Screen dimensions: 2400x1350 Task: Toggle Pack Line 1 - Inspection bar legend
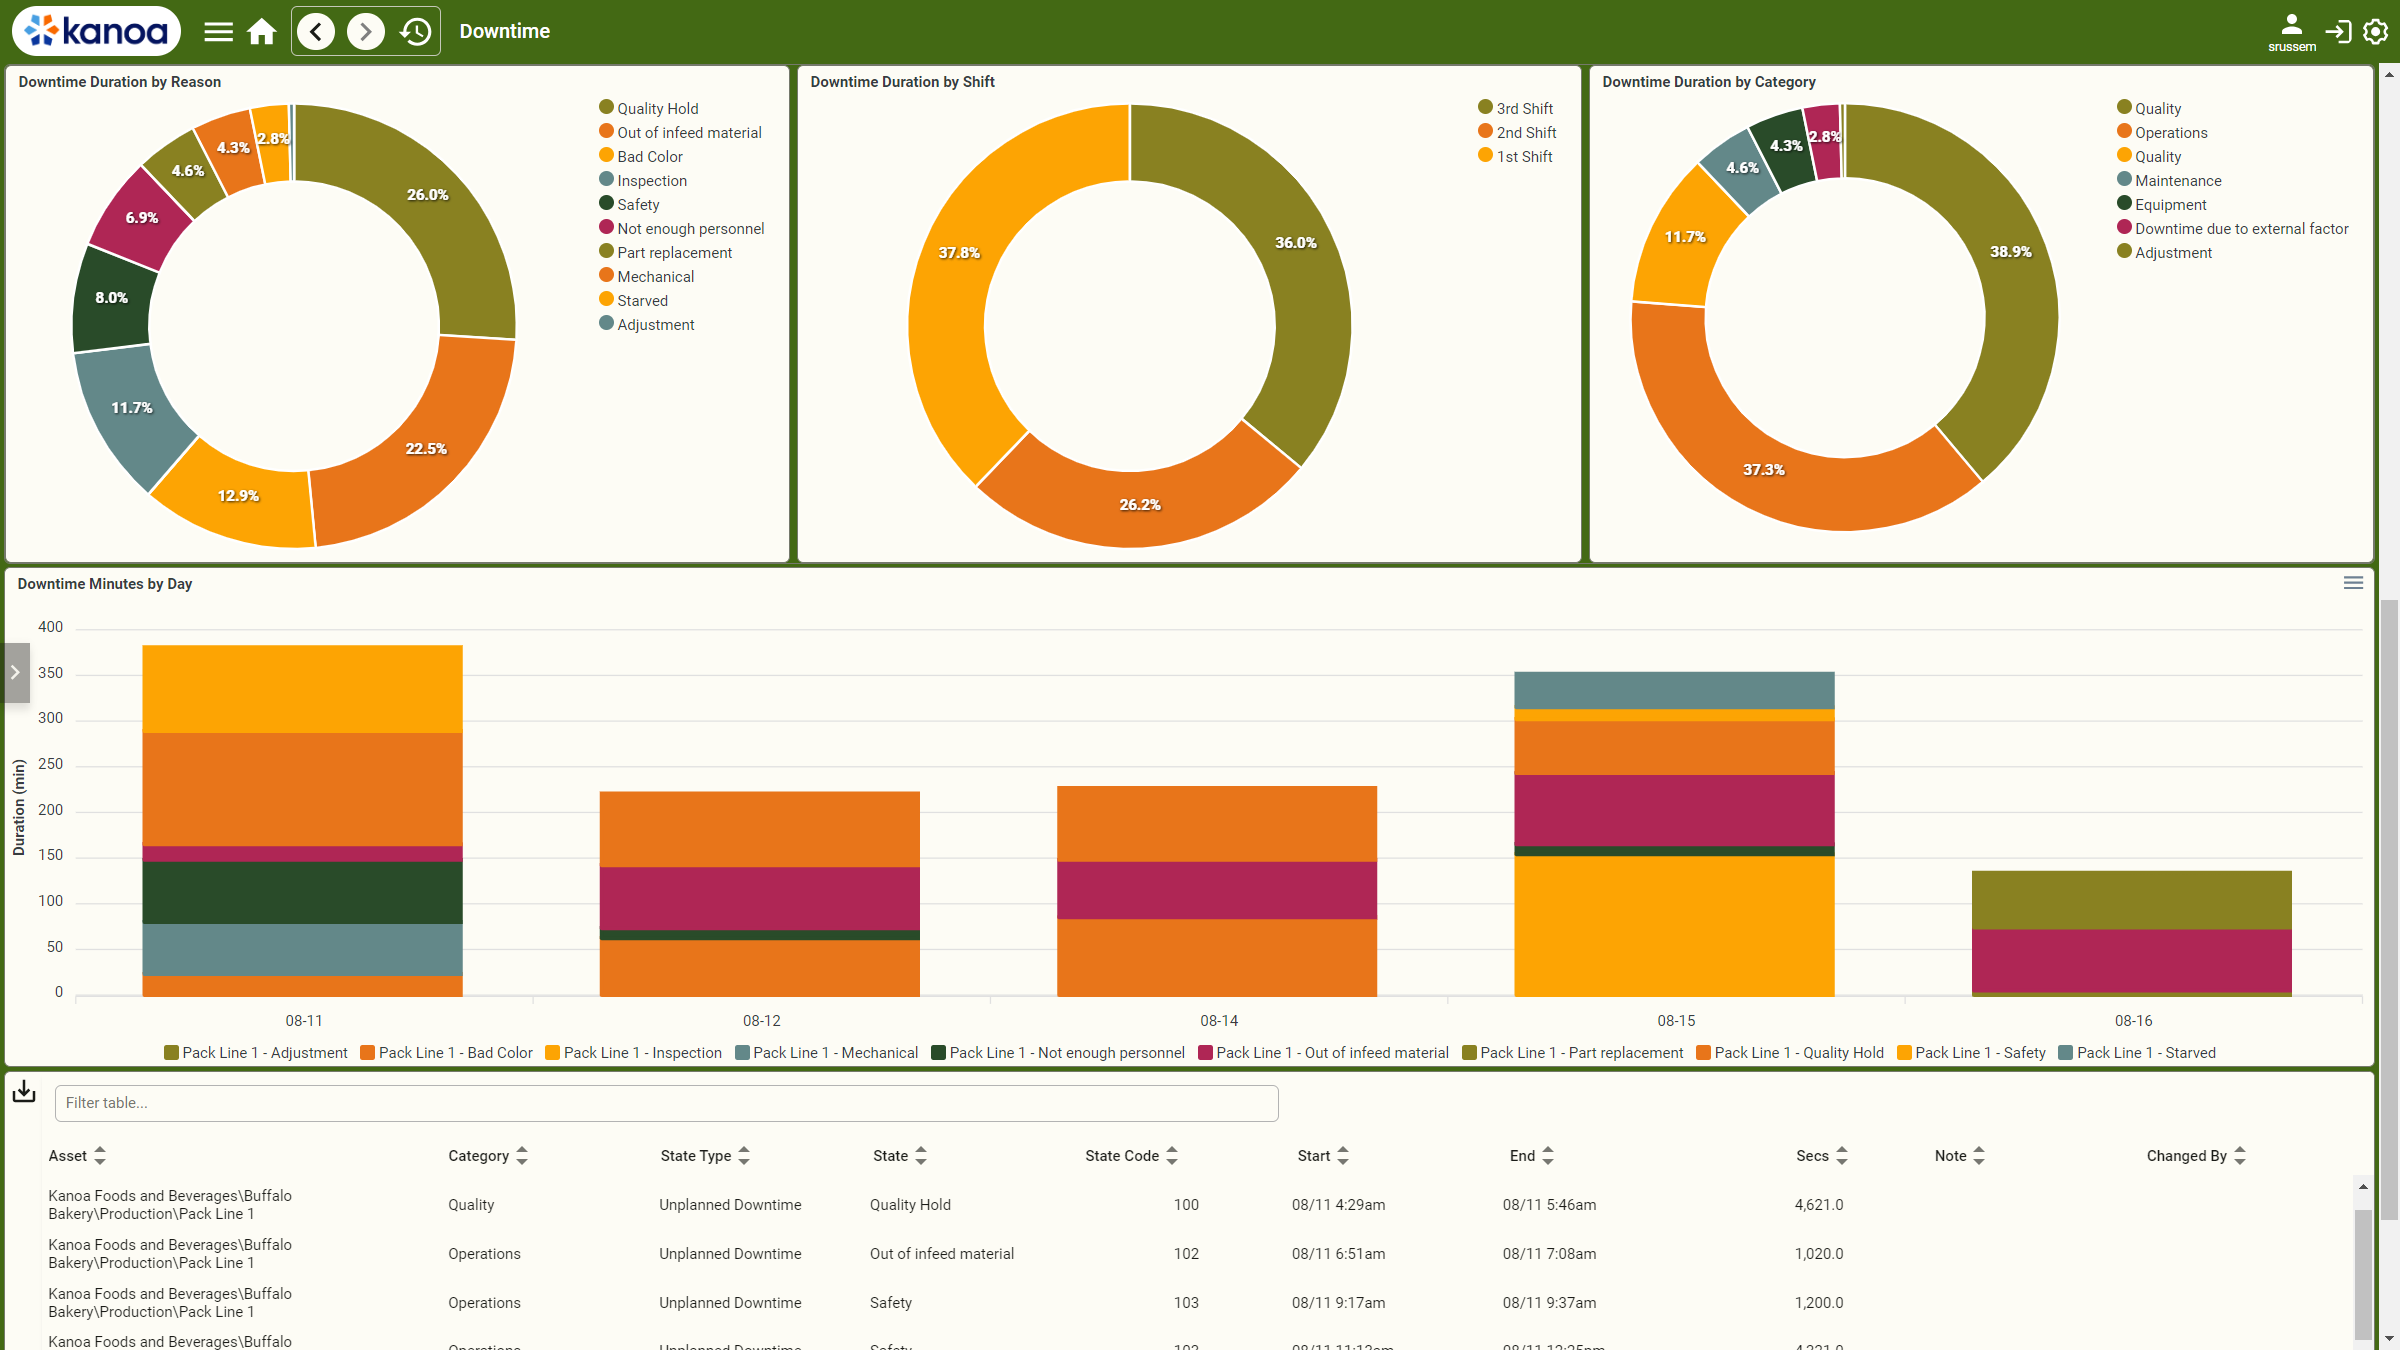(x=634, y=1052)
